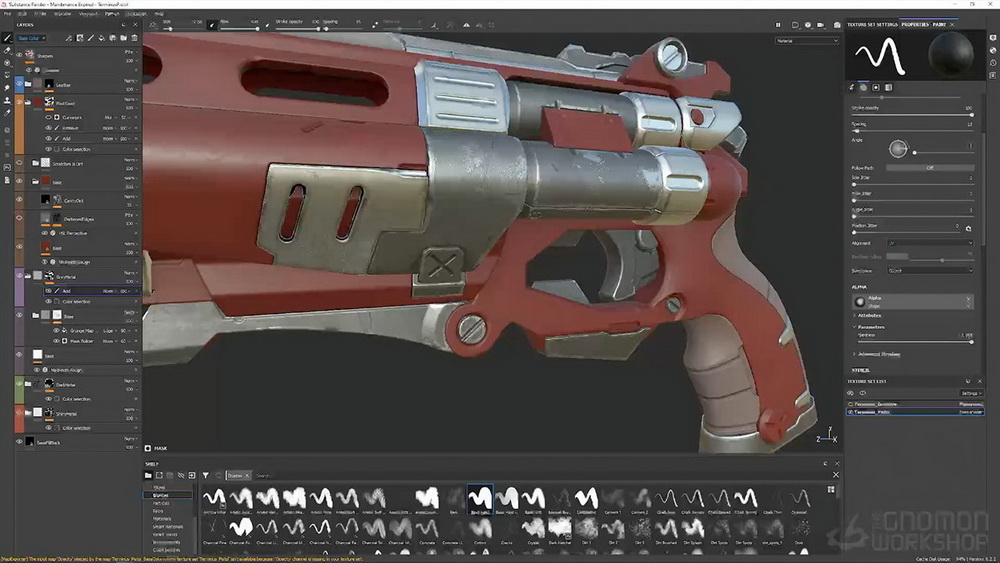Image resolution: width=1000 pixels, height=563 pixels.
Task: Click the Settings button in Texture Set List
Action: [x=969, y=393]
